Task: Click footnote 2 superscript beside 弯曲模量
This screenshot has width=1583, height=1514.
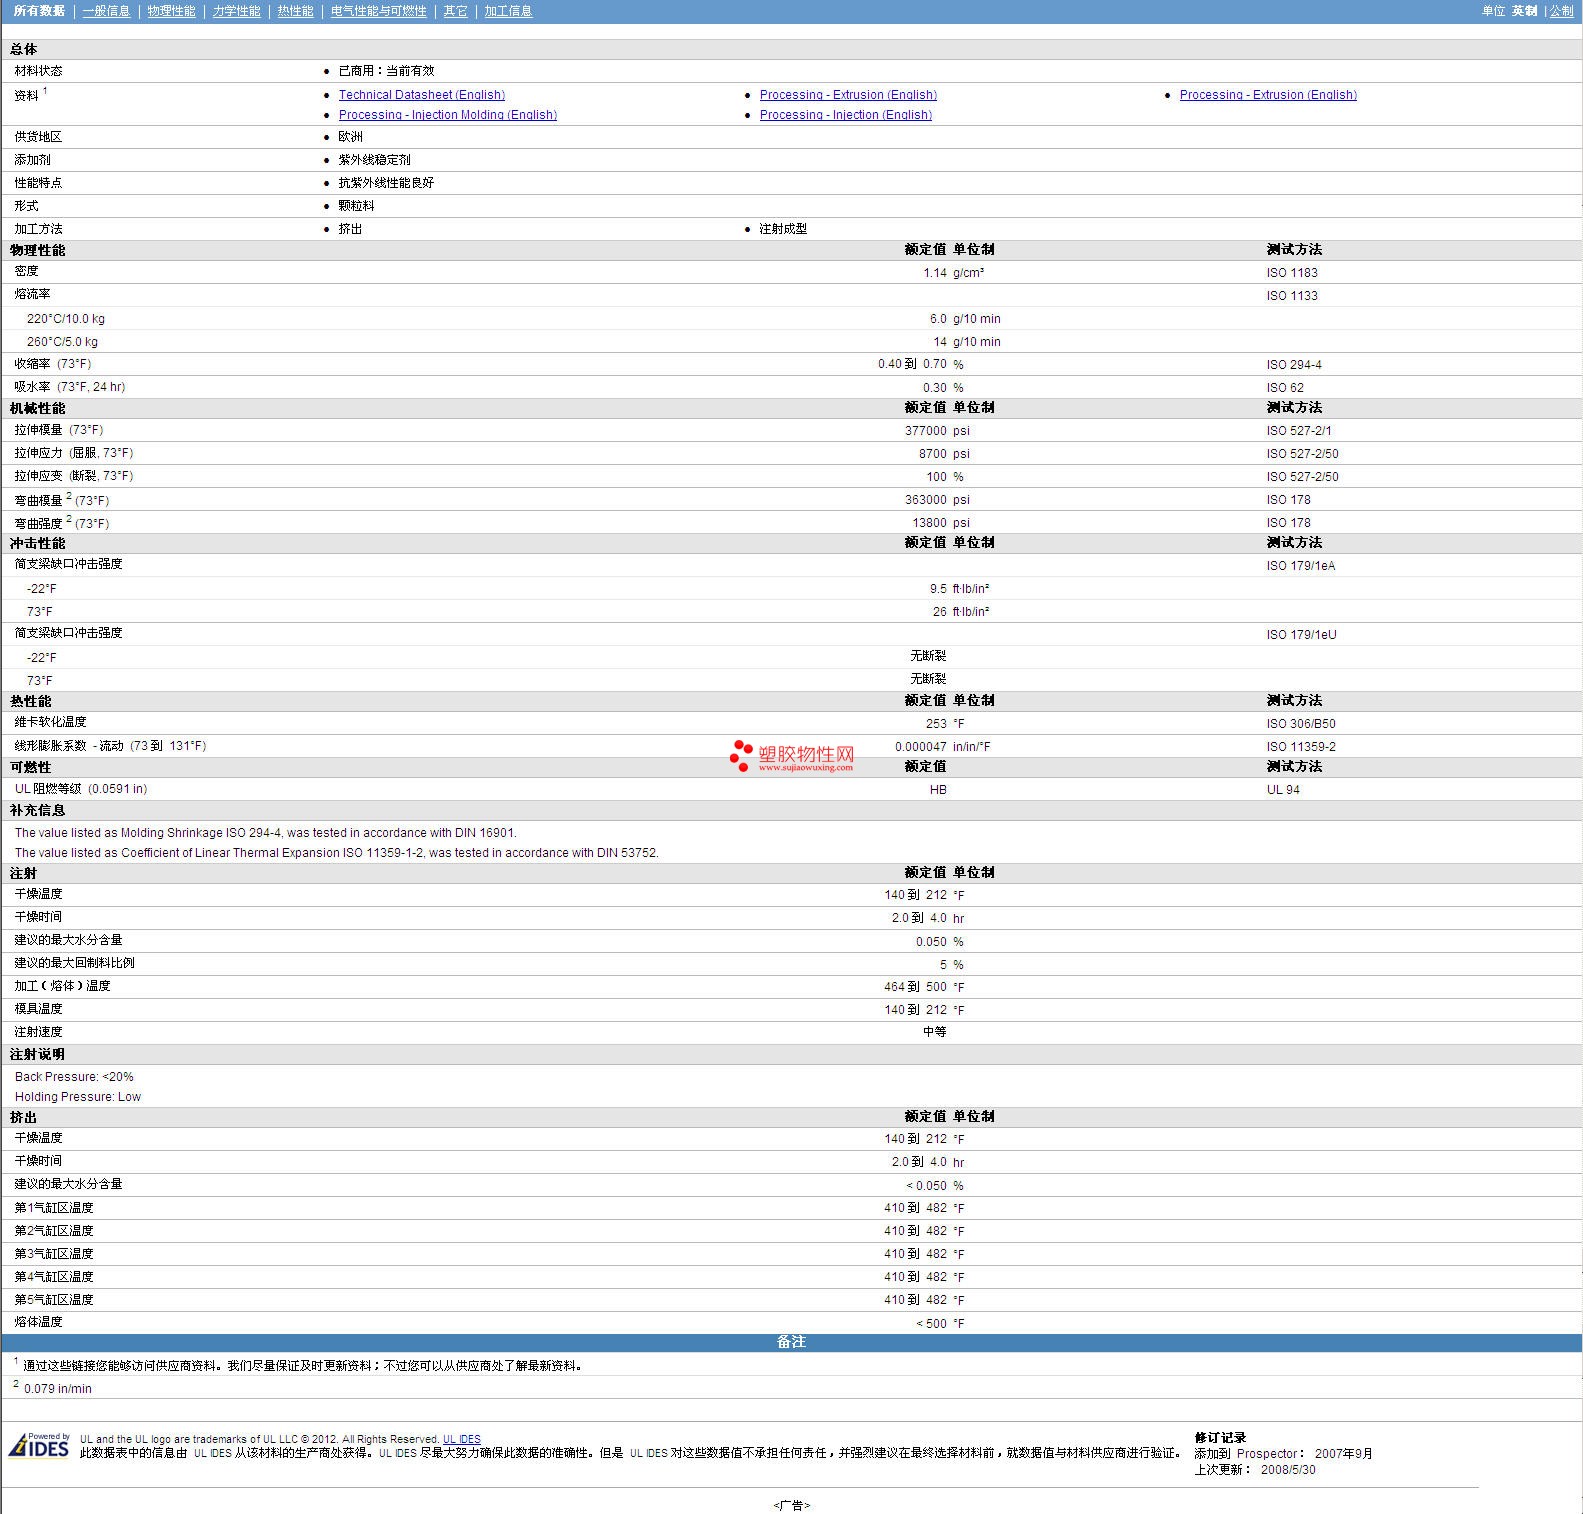Action: tap(69, 496)
